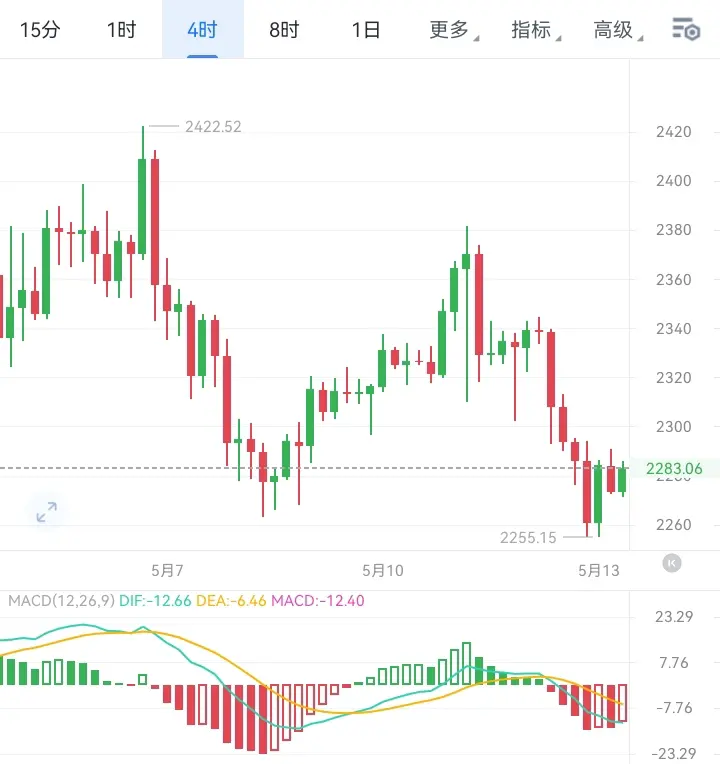
Task: Click the 5月13 date axis label
Action: [x=599, y=570]
